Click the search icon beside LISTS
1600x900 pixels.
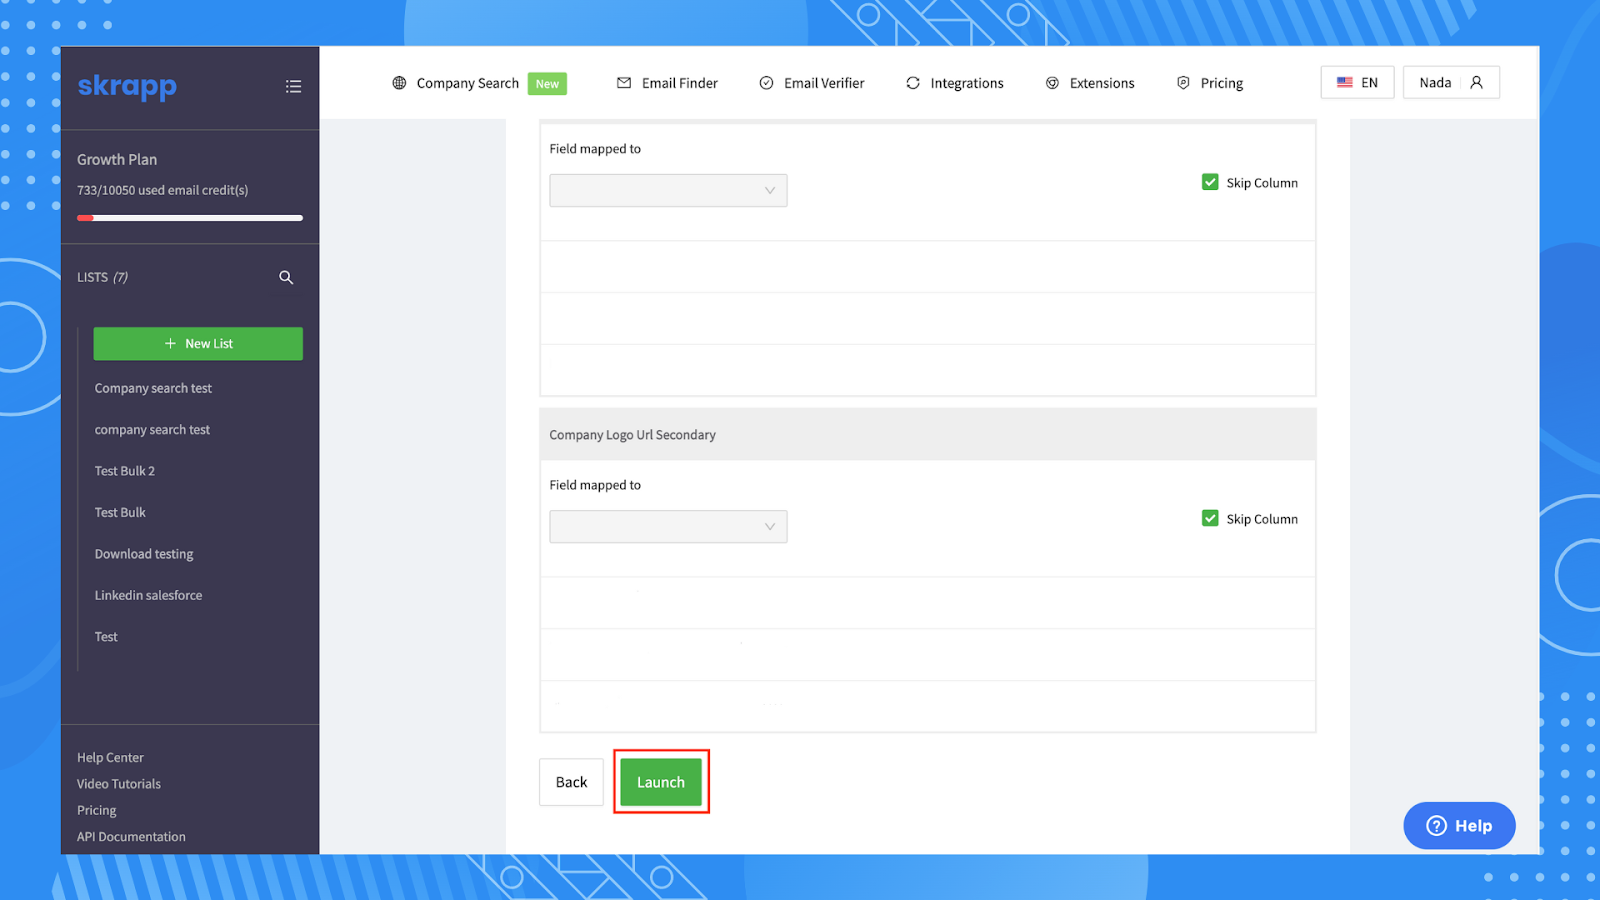click(286, 277)
